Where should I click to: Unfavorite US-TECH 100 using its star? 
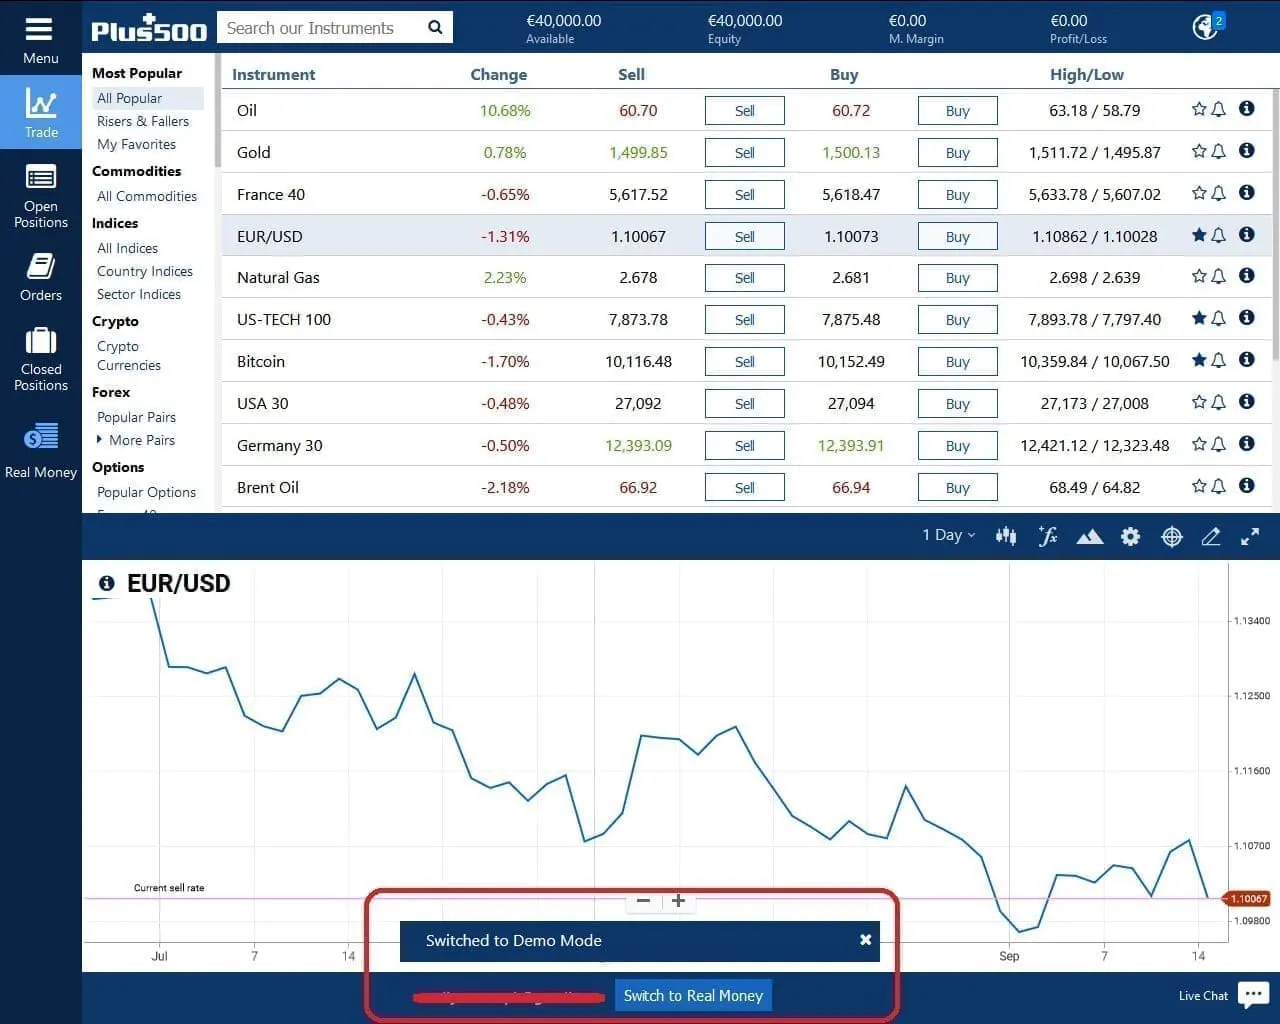pyautogui.click(x=1199, y=318)
